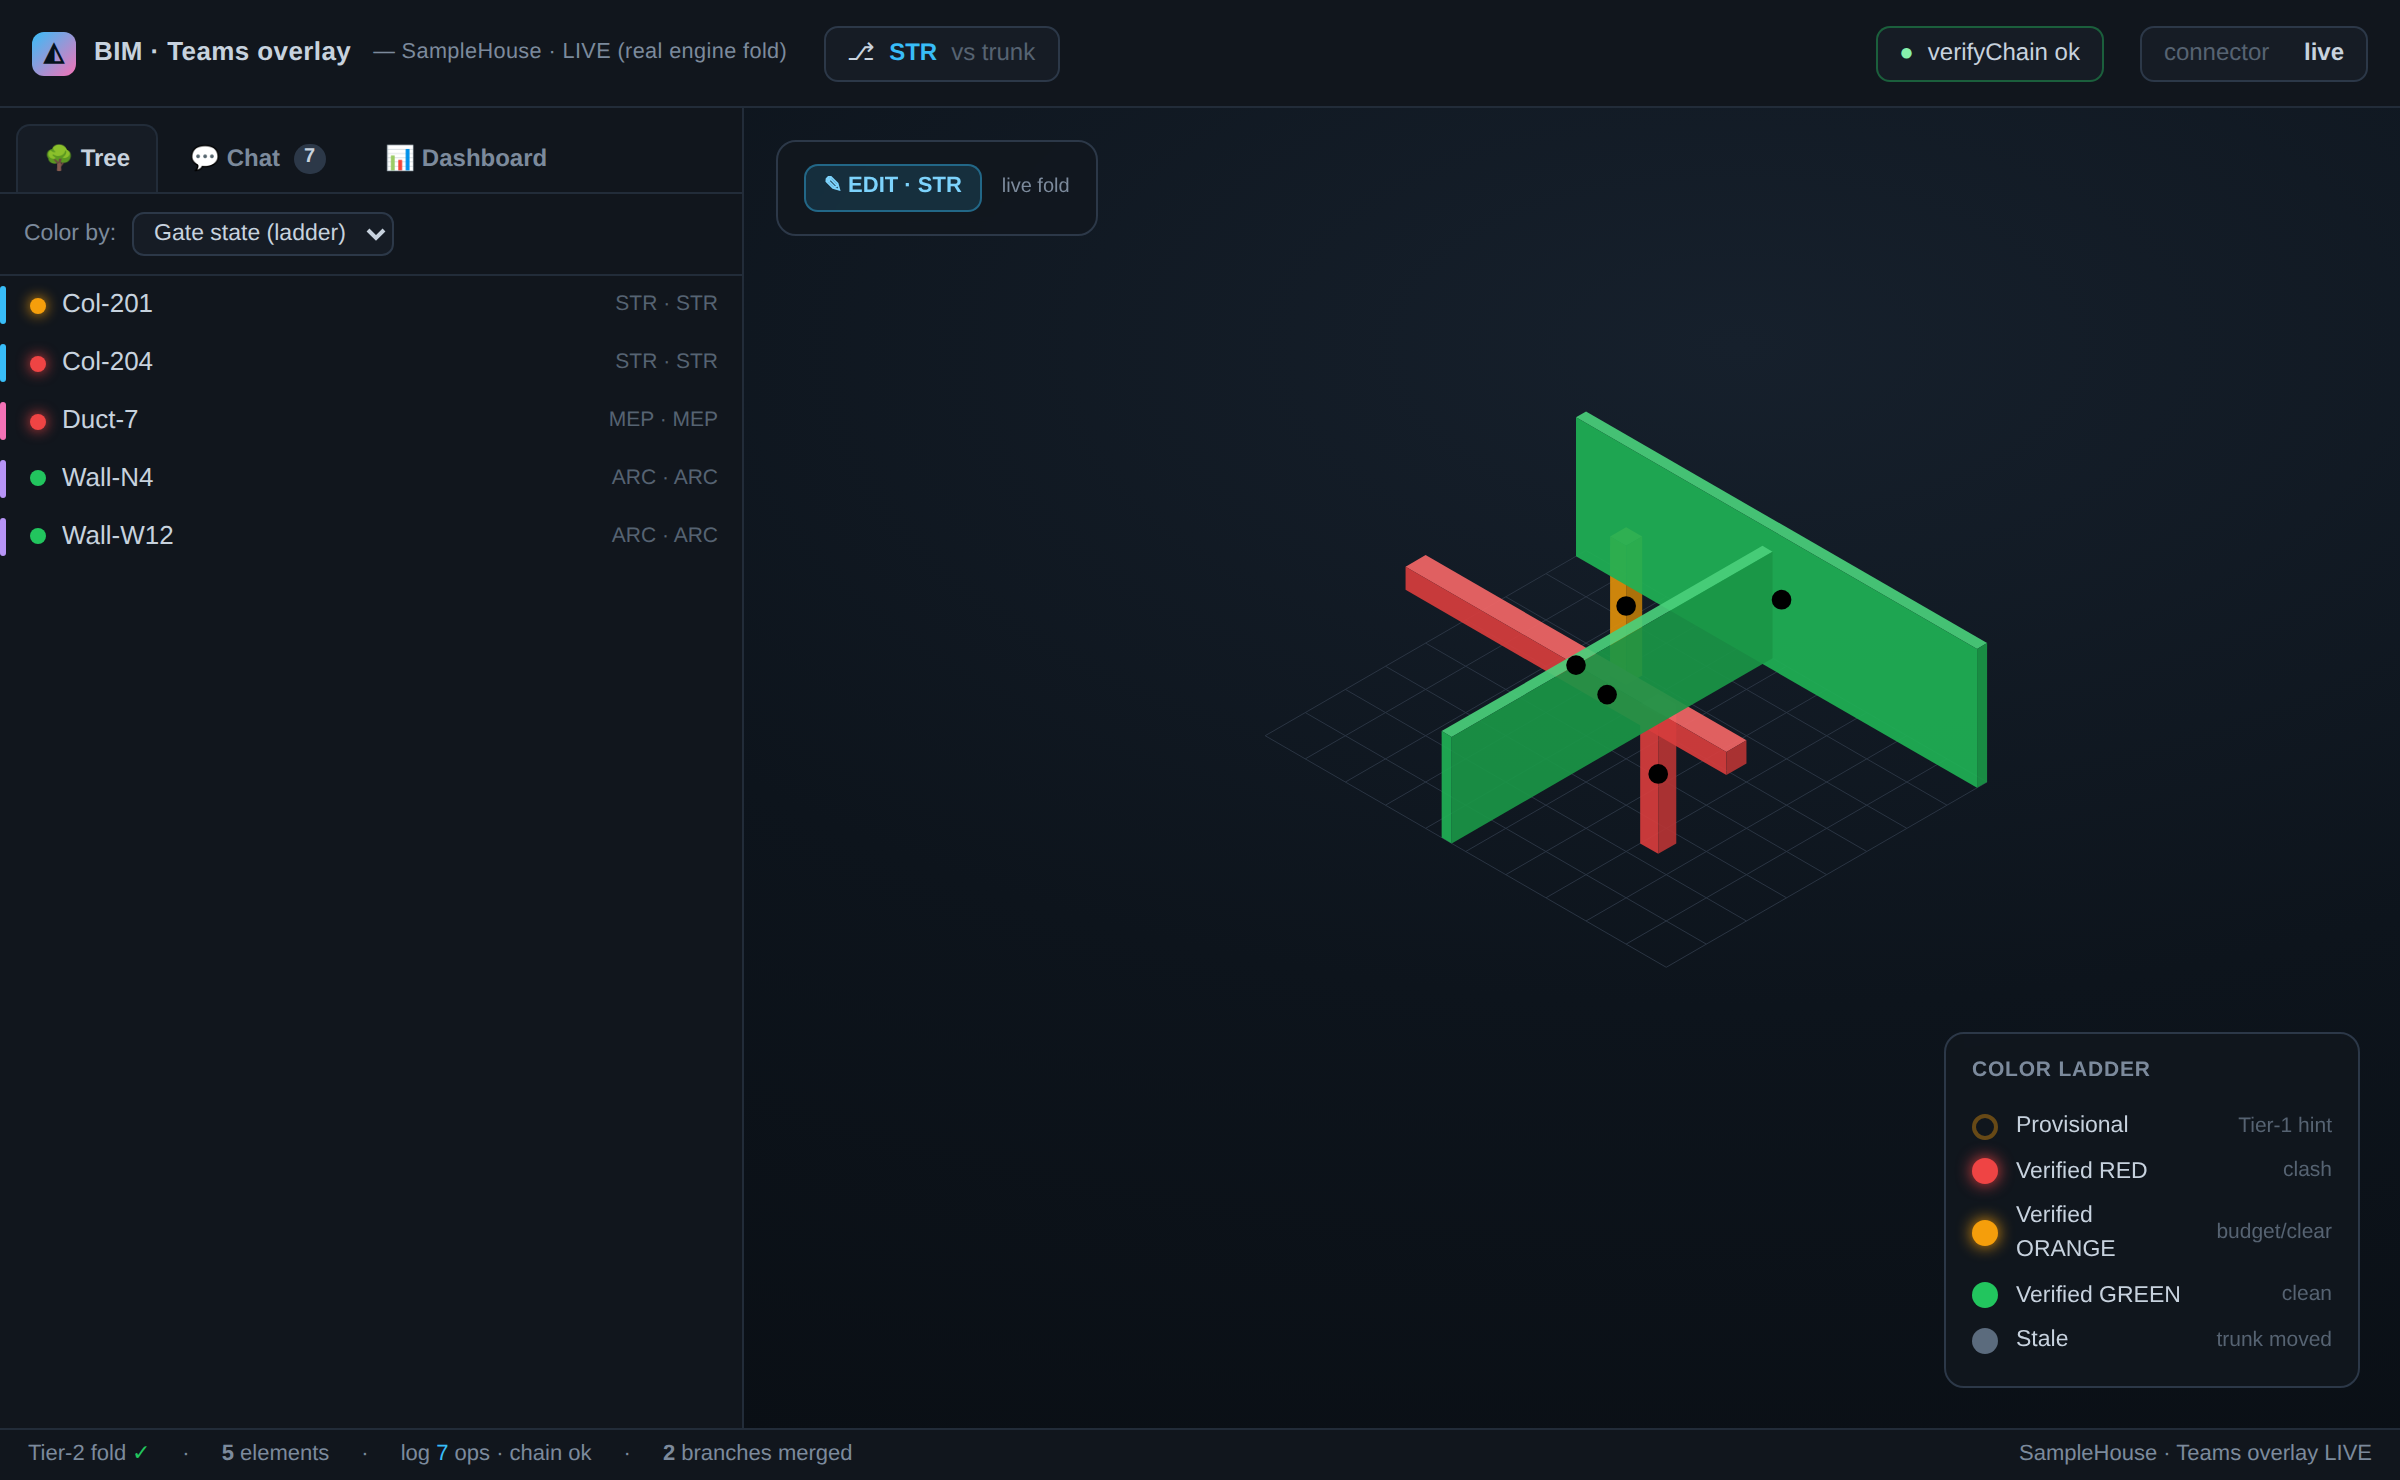Open the Tree tab
This screenshot has width=2400, height=1480.
tap(87, 158)
